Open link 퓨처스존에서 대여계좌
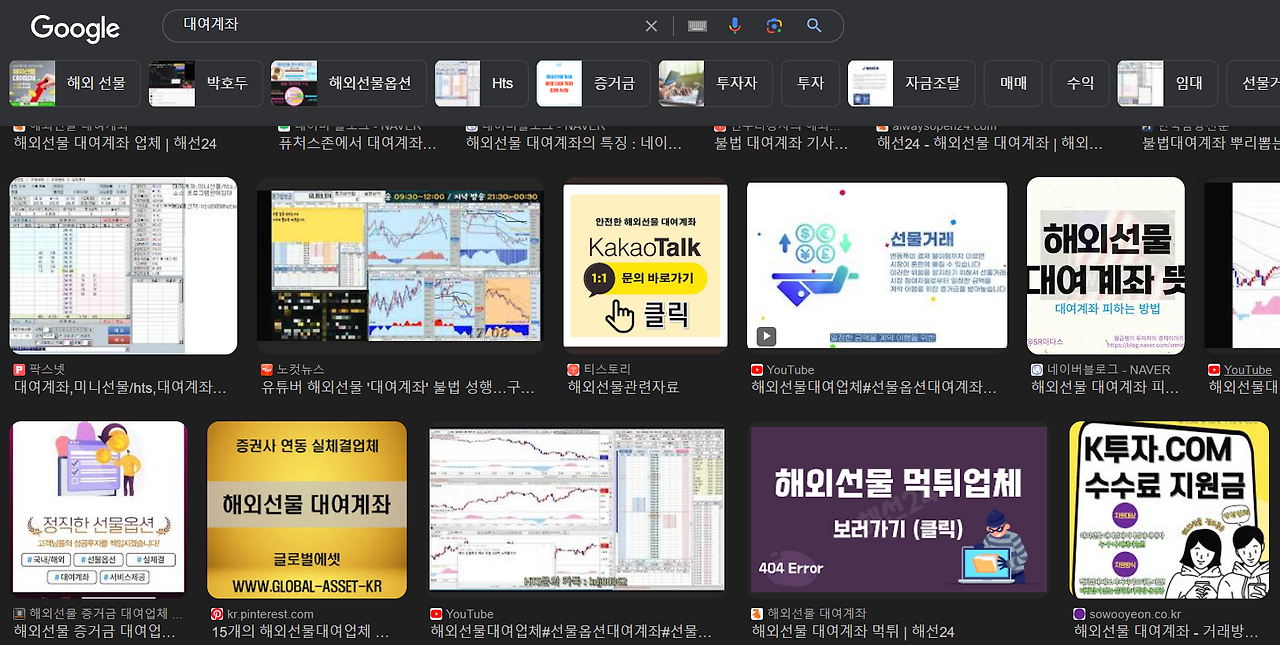 pos(357,143)
